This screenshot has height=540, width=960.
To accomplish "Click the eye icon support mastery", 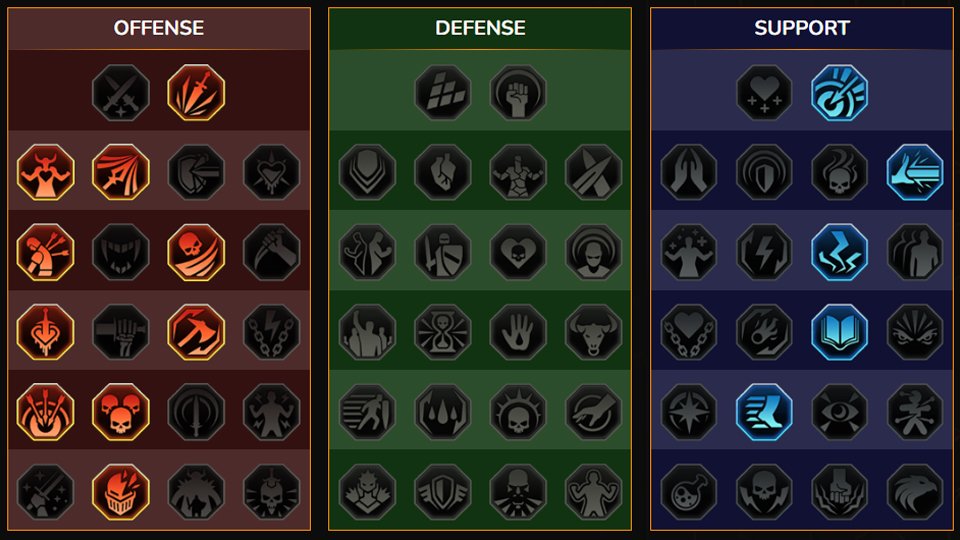I will tap(839, 412).
